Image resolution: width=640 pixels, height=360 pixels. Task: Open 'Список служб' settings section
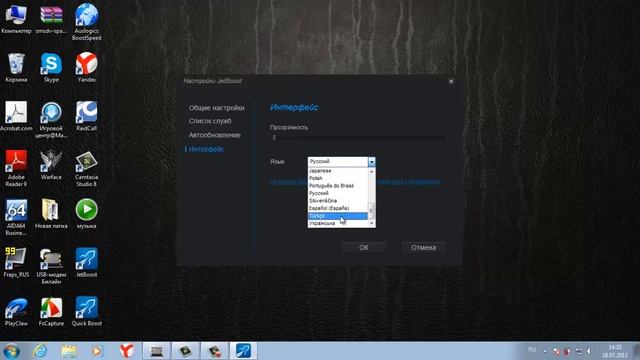[x=210, y=121]
